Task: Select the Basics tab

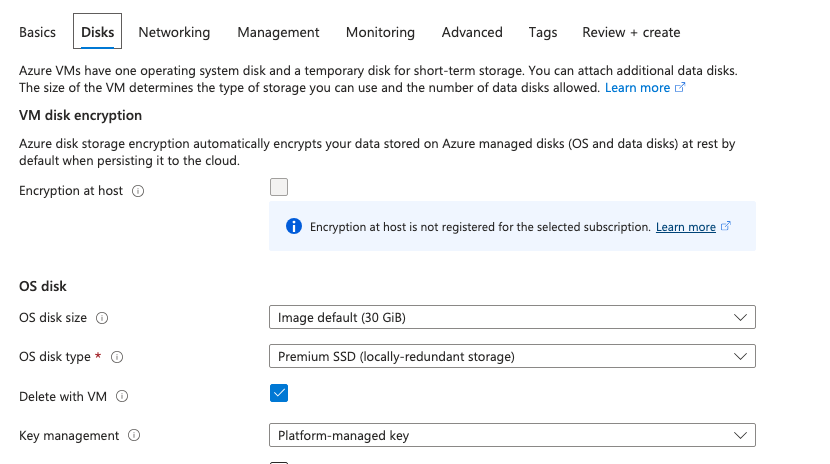Action: 37,32
